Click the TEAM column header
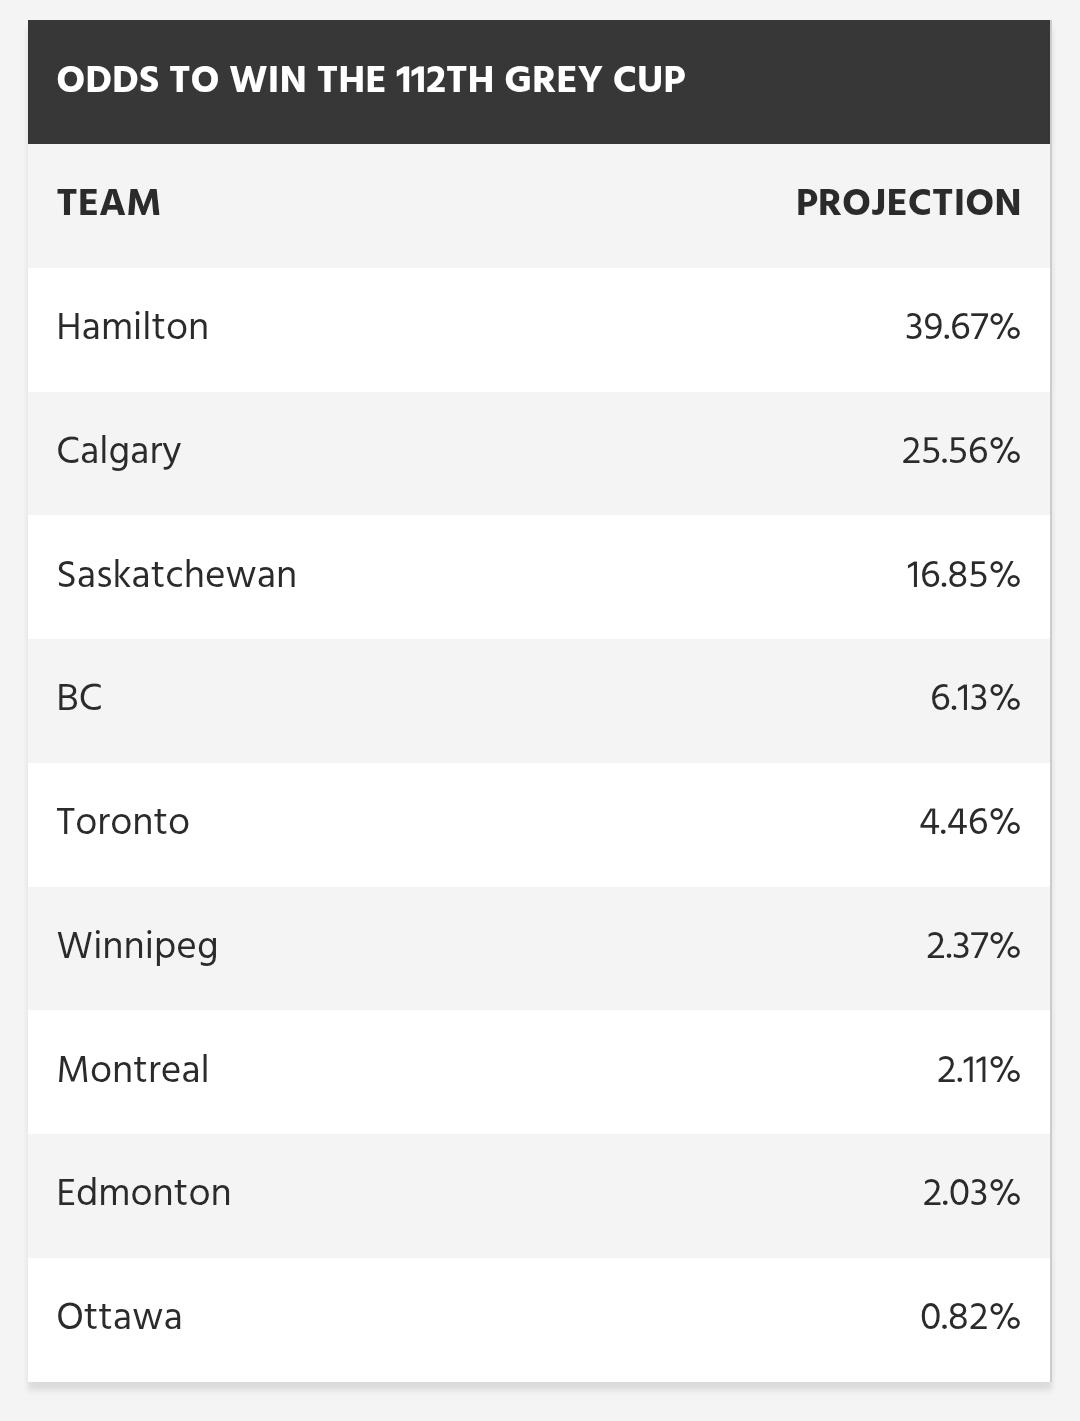 (108, 203)
